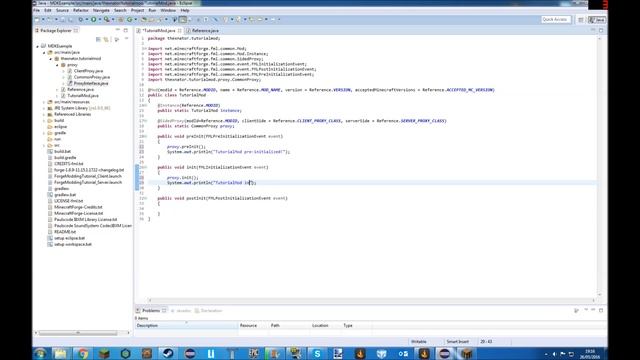Open the Navigate menu
The image size is (640, 360).
(x=101, y=10)
